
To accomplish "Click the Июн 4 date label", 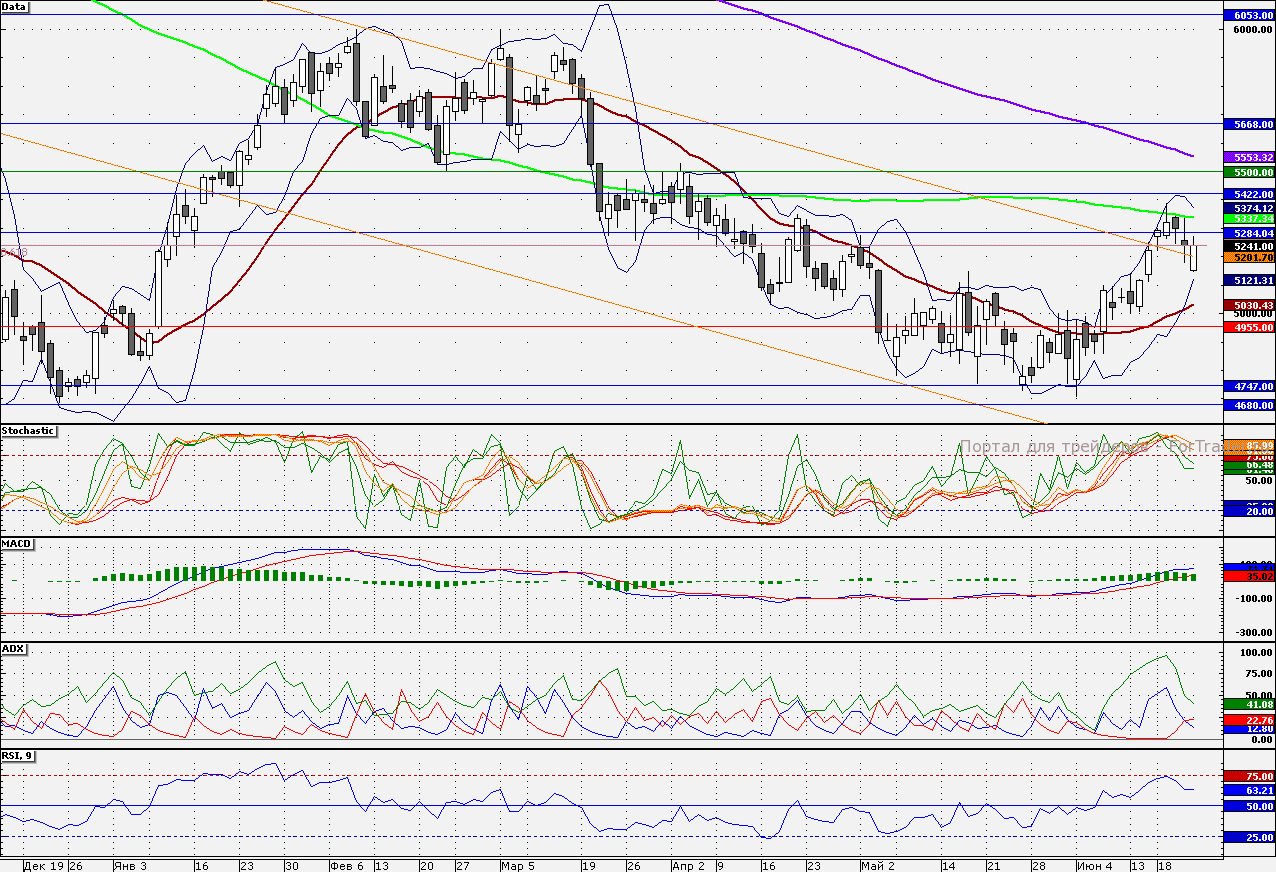I will [x=1094, y=866].
